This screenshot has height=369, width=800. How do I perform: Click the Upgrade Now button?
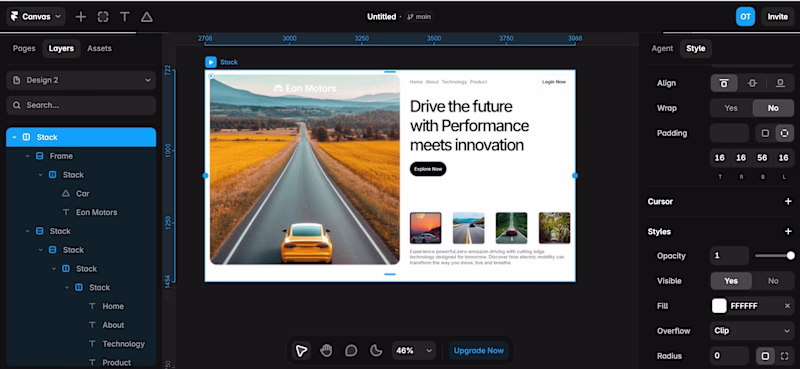[479, 351]
